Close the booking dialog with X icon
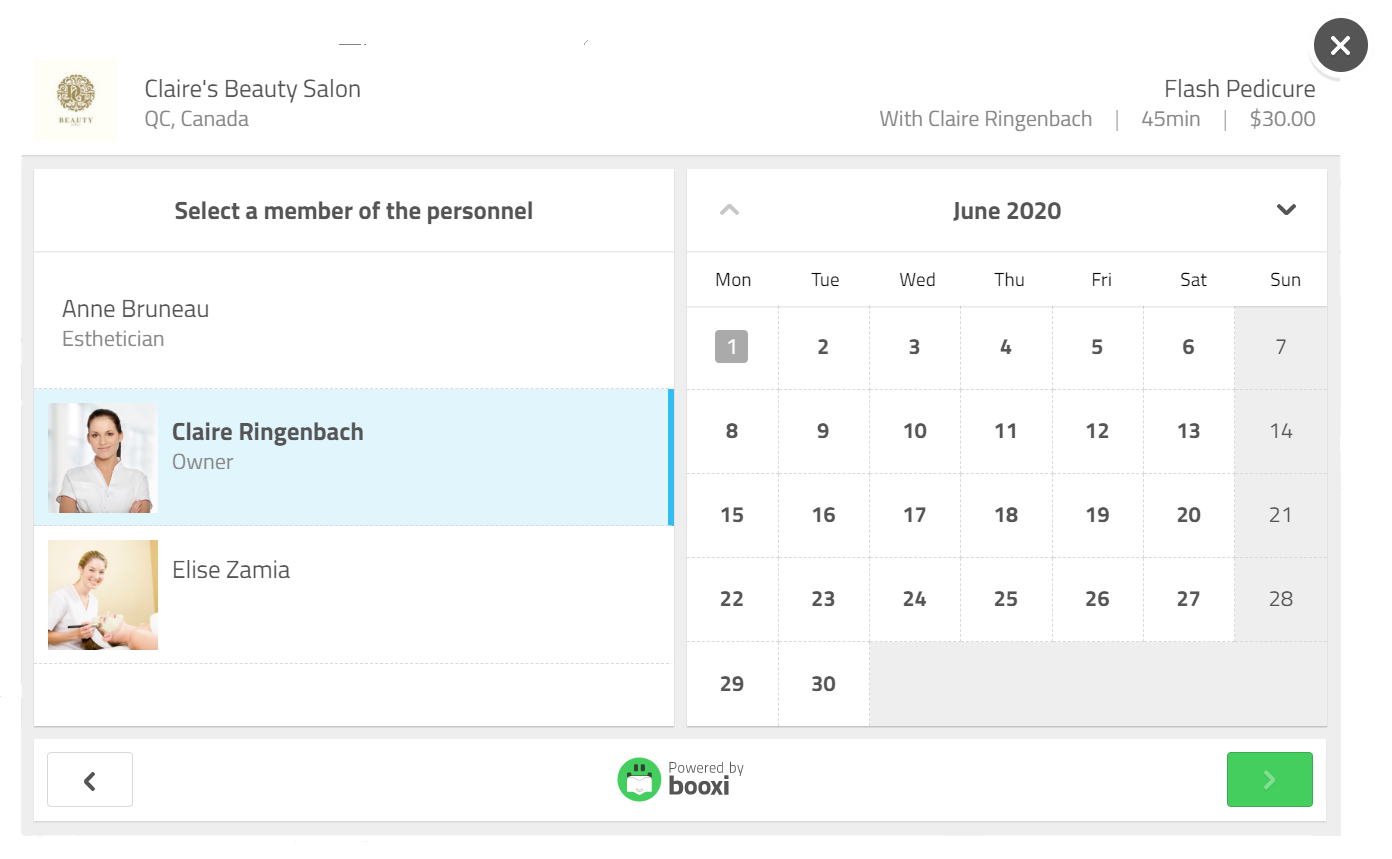The image size is (1392, 859). pyautogui.click(x=1340, y=45)
